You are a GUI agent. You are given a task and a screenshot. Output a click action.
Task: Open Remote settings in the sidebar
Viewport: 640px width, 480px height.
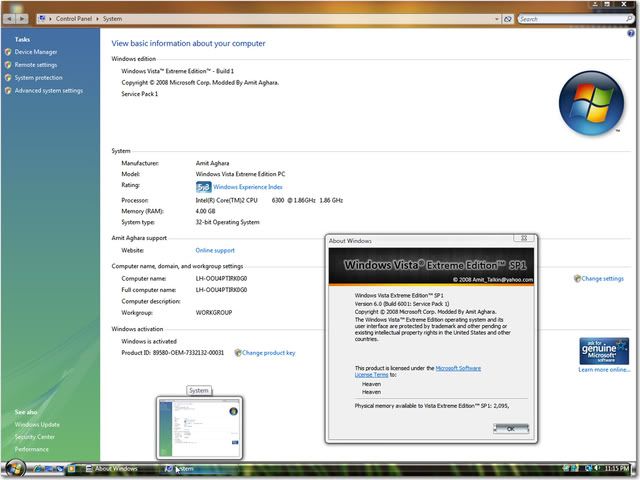pos(36,65)
